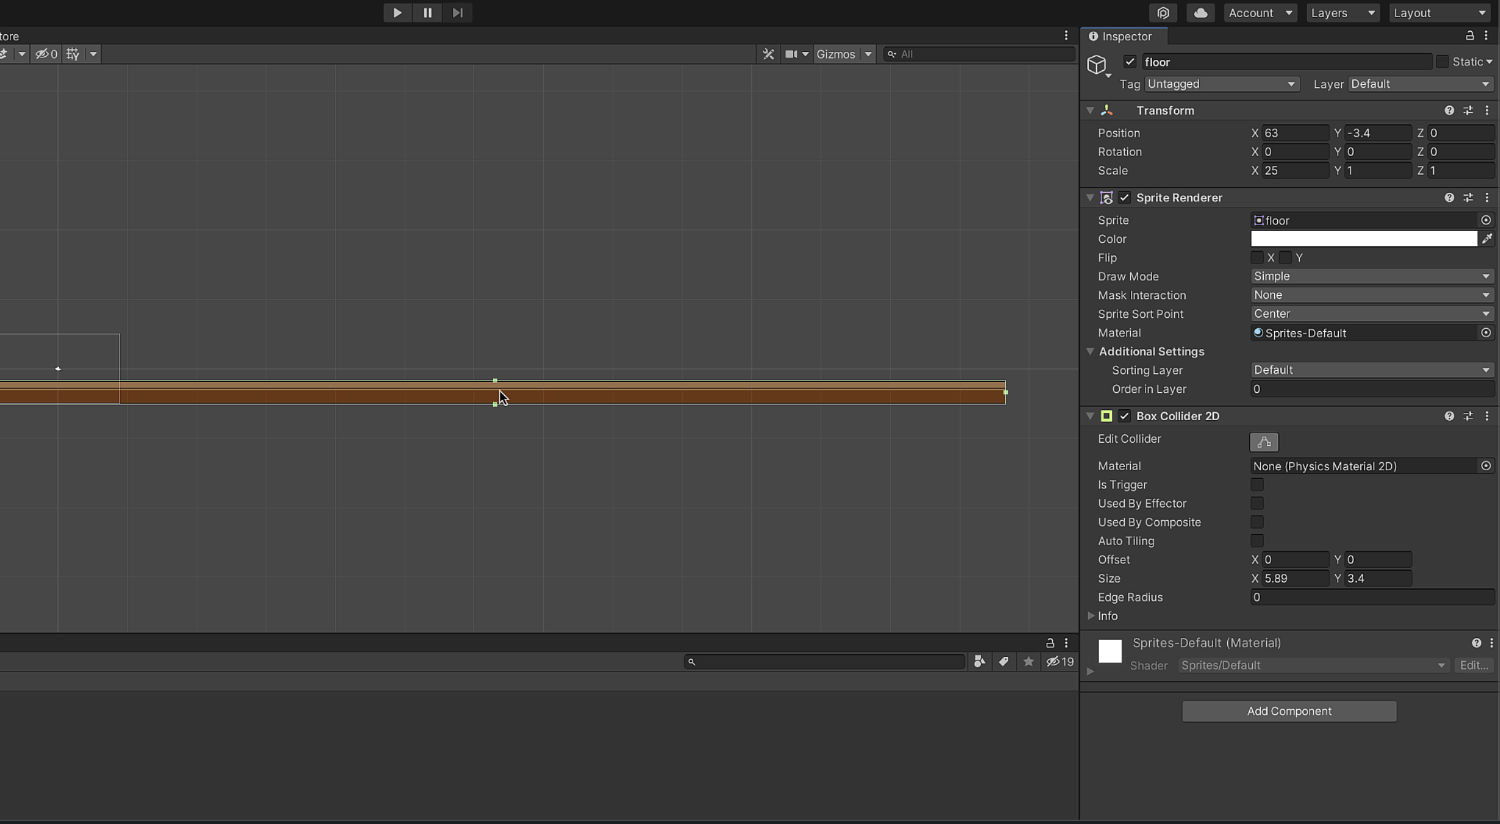1500x824 pixels.
Task: Toggle the Static checkbox
Action: [1442, 62]
